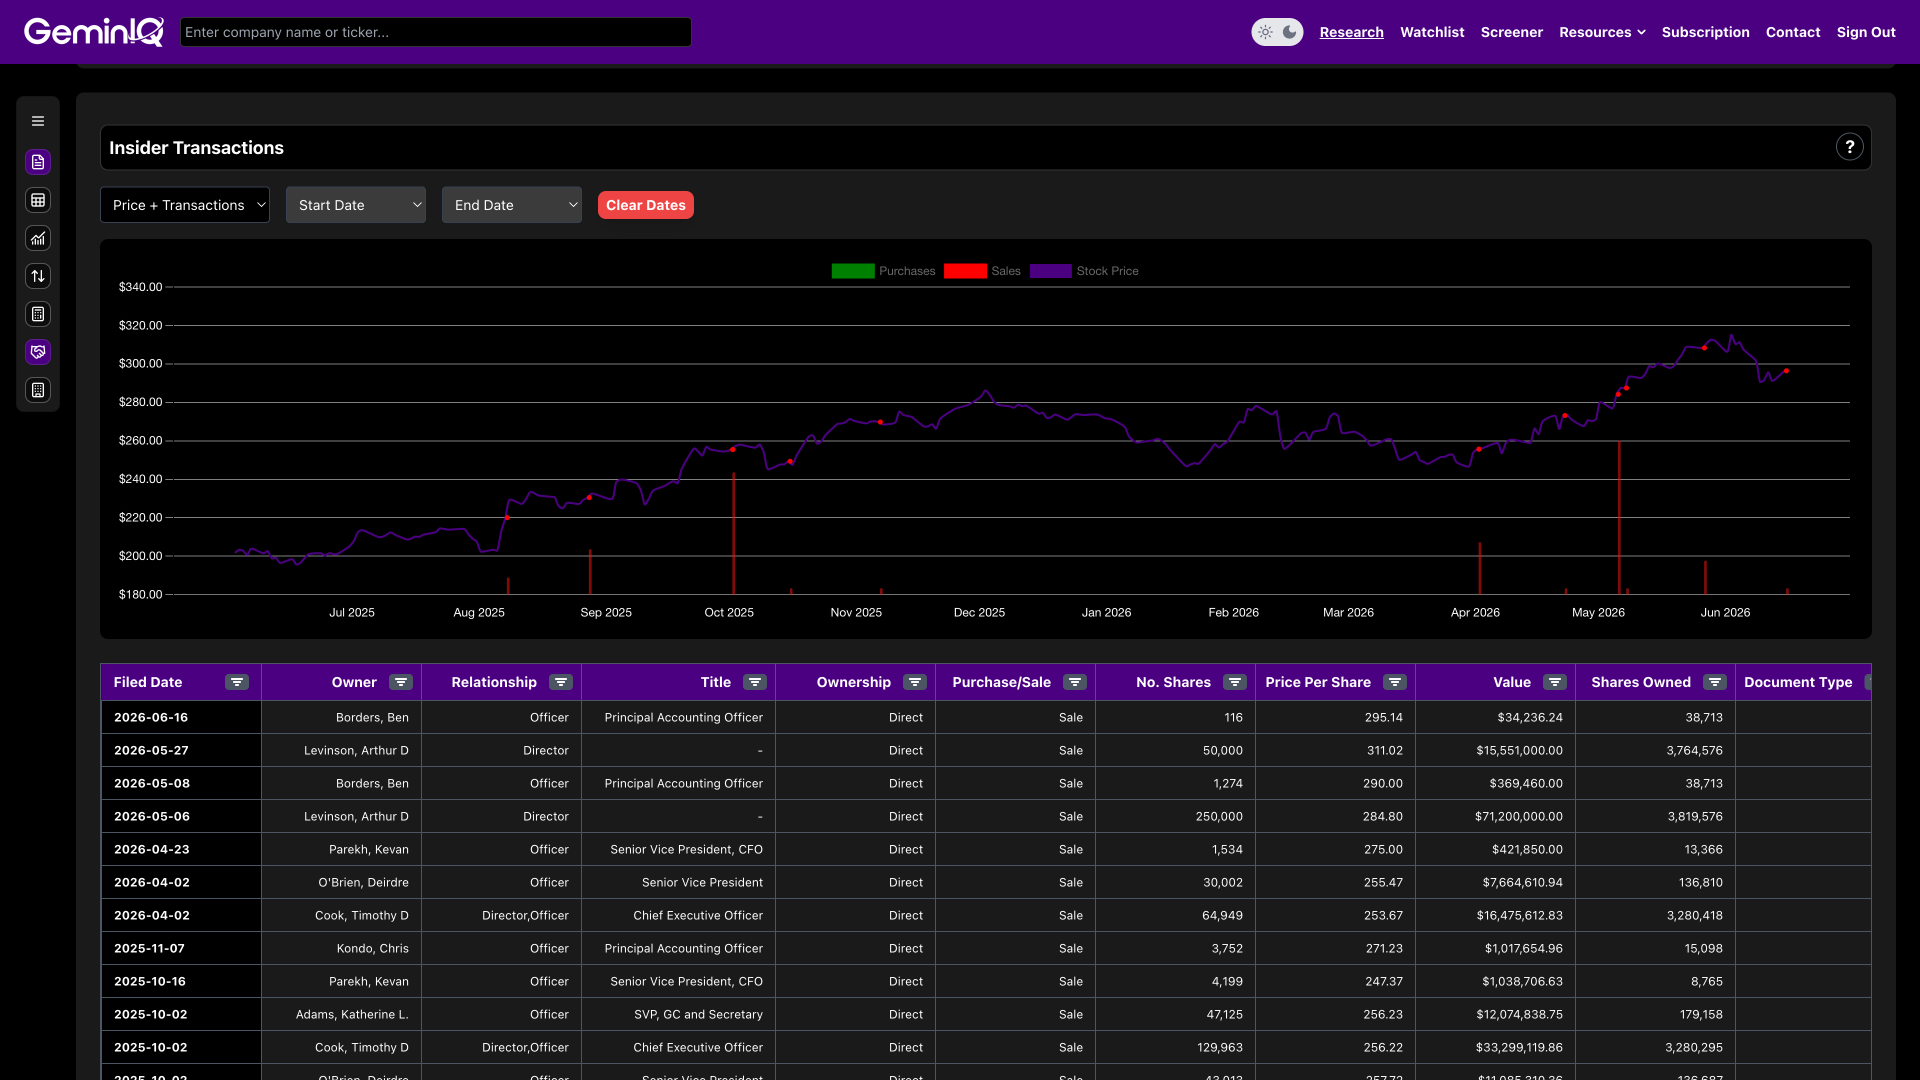This screenshot has height=1080, width=1920.
Task: Toggle Purchases series in chart legend
Action: coord(883,271)
